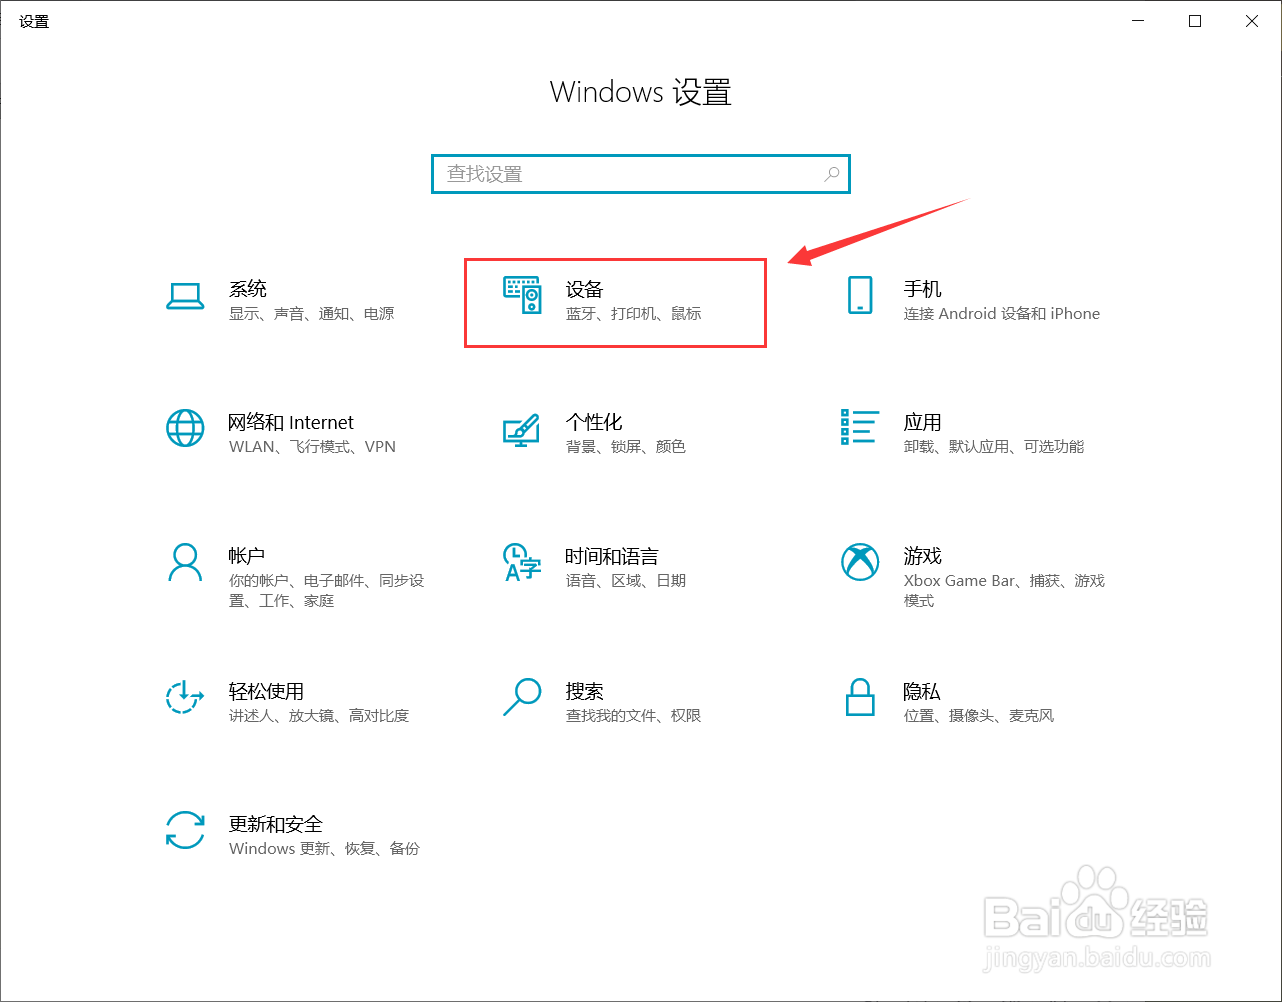Click description 语音、区域、日期
This screenshot has height=1002, width=1282.
626,581
